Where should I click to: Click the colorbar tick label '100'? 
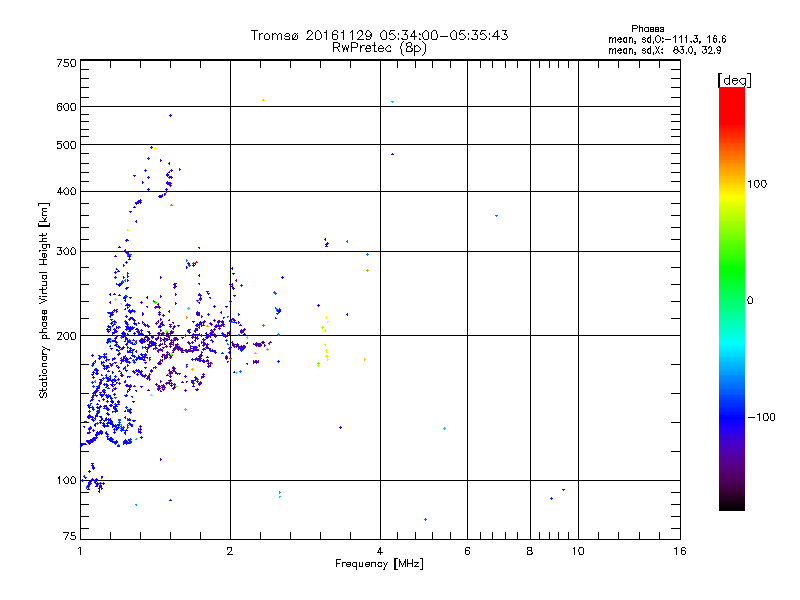pyautogui.click(x=757, y=184)
